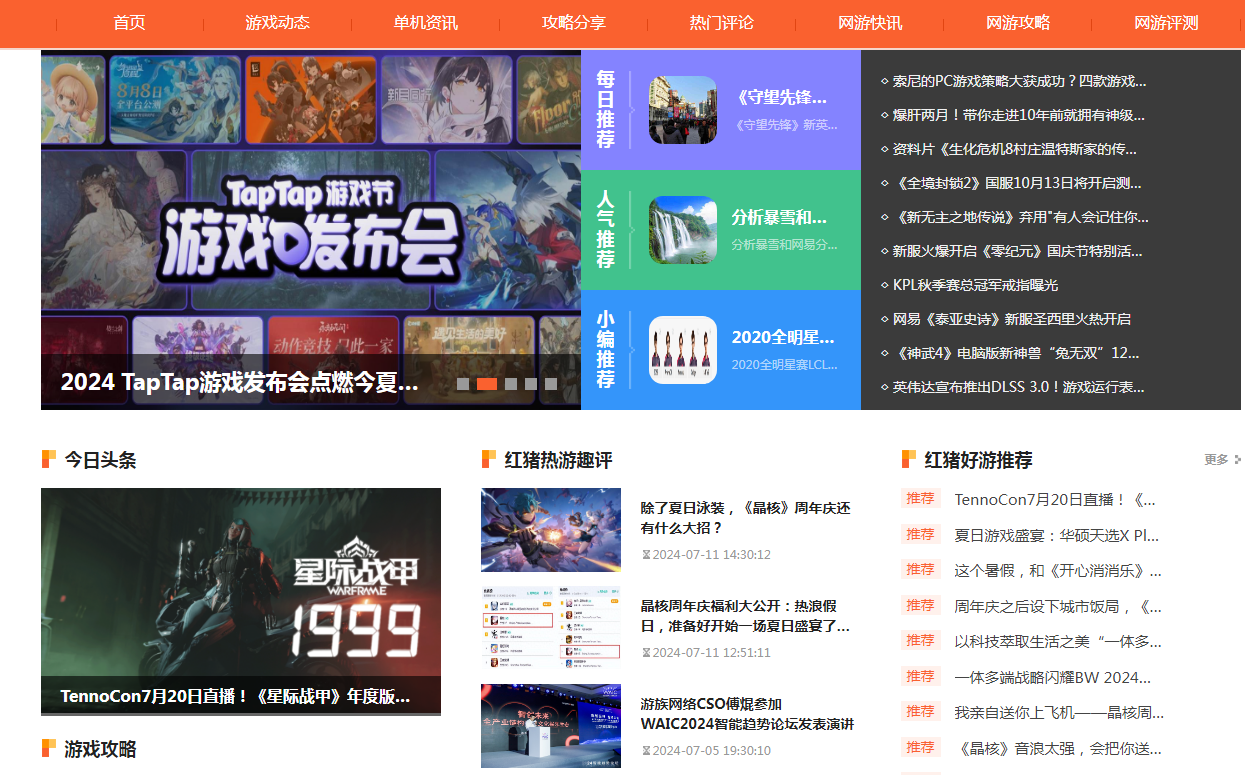Open headline 《新无主之地传说》弃用
Viewport: 1245px width, 775px height.
[x=1020, y=217]
